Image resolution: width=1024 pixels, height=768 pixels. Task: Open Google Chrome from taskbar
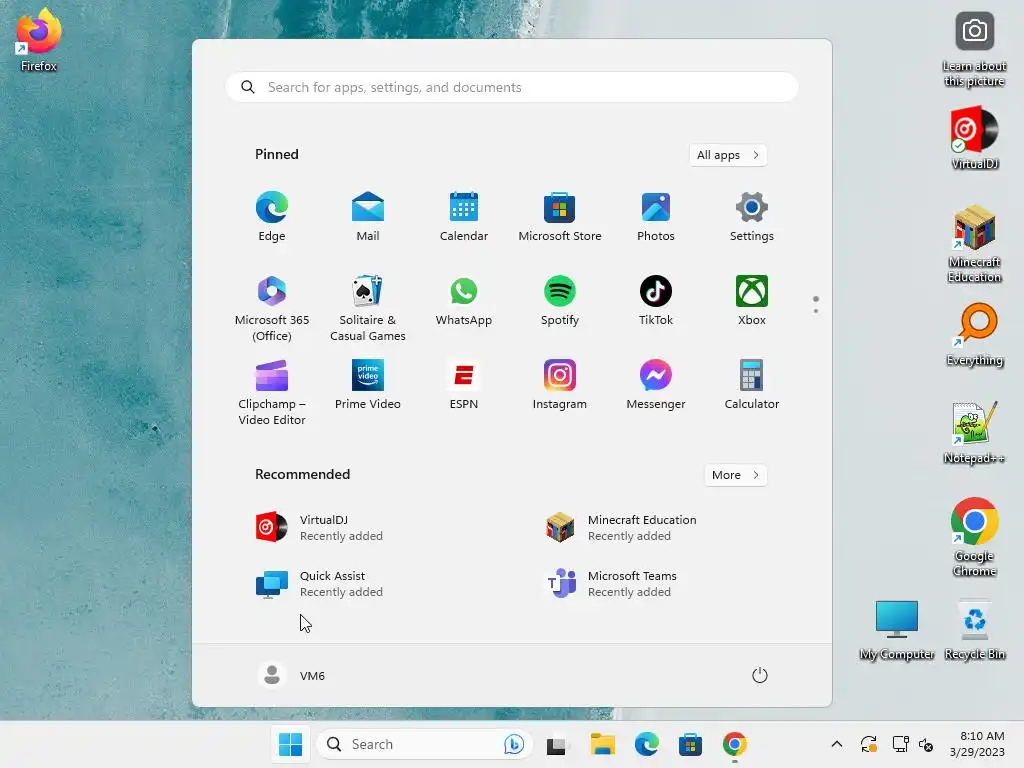[735, 744]
